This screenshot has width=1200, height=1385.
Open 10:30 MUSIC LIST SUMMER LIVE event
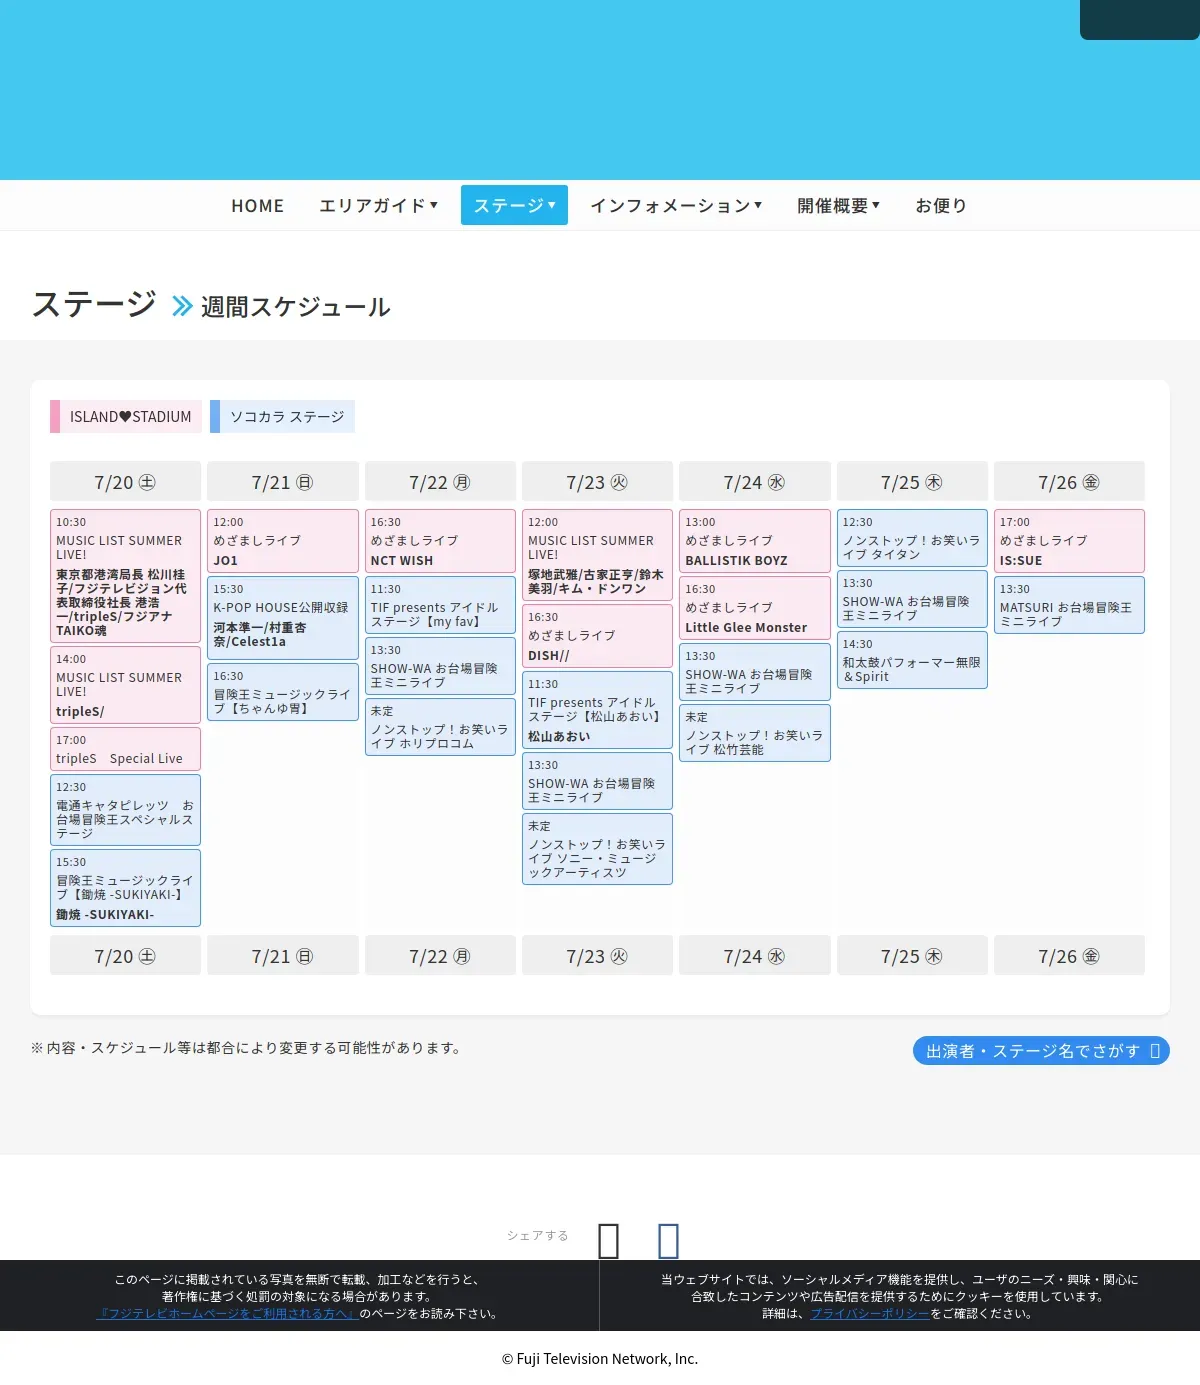pos(125,576)
